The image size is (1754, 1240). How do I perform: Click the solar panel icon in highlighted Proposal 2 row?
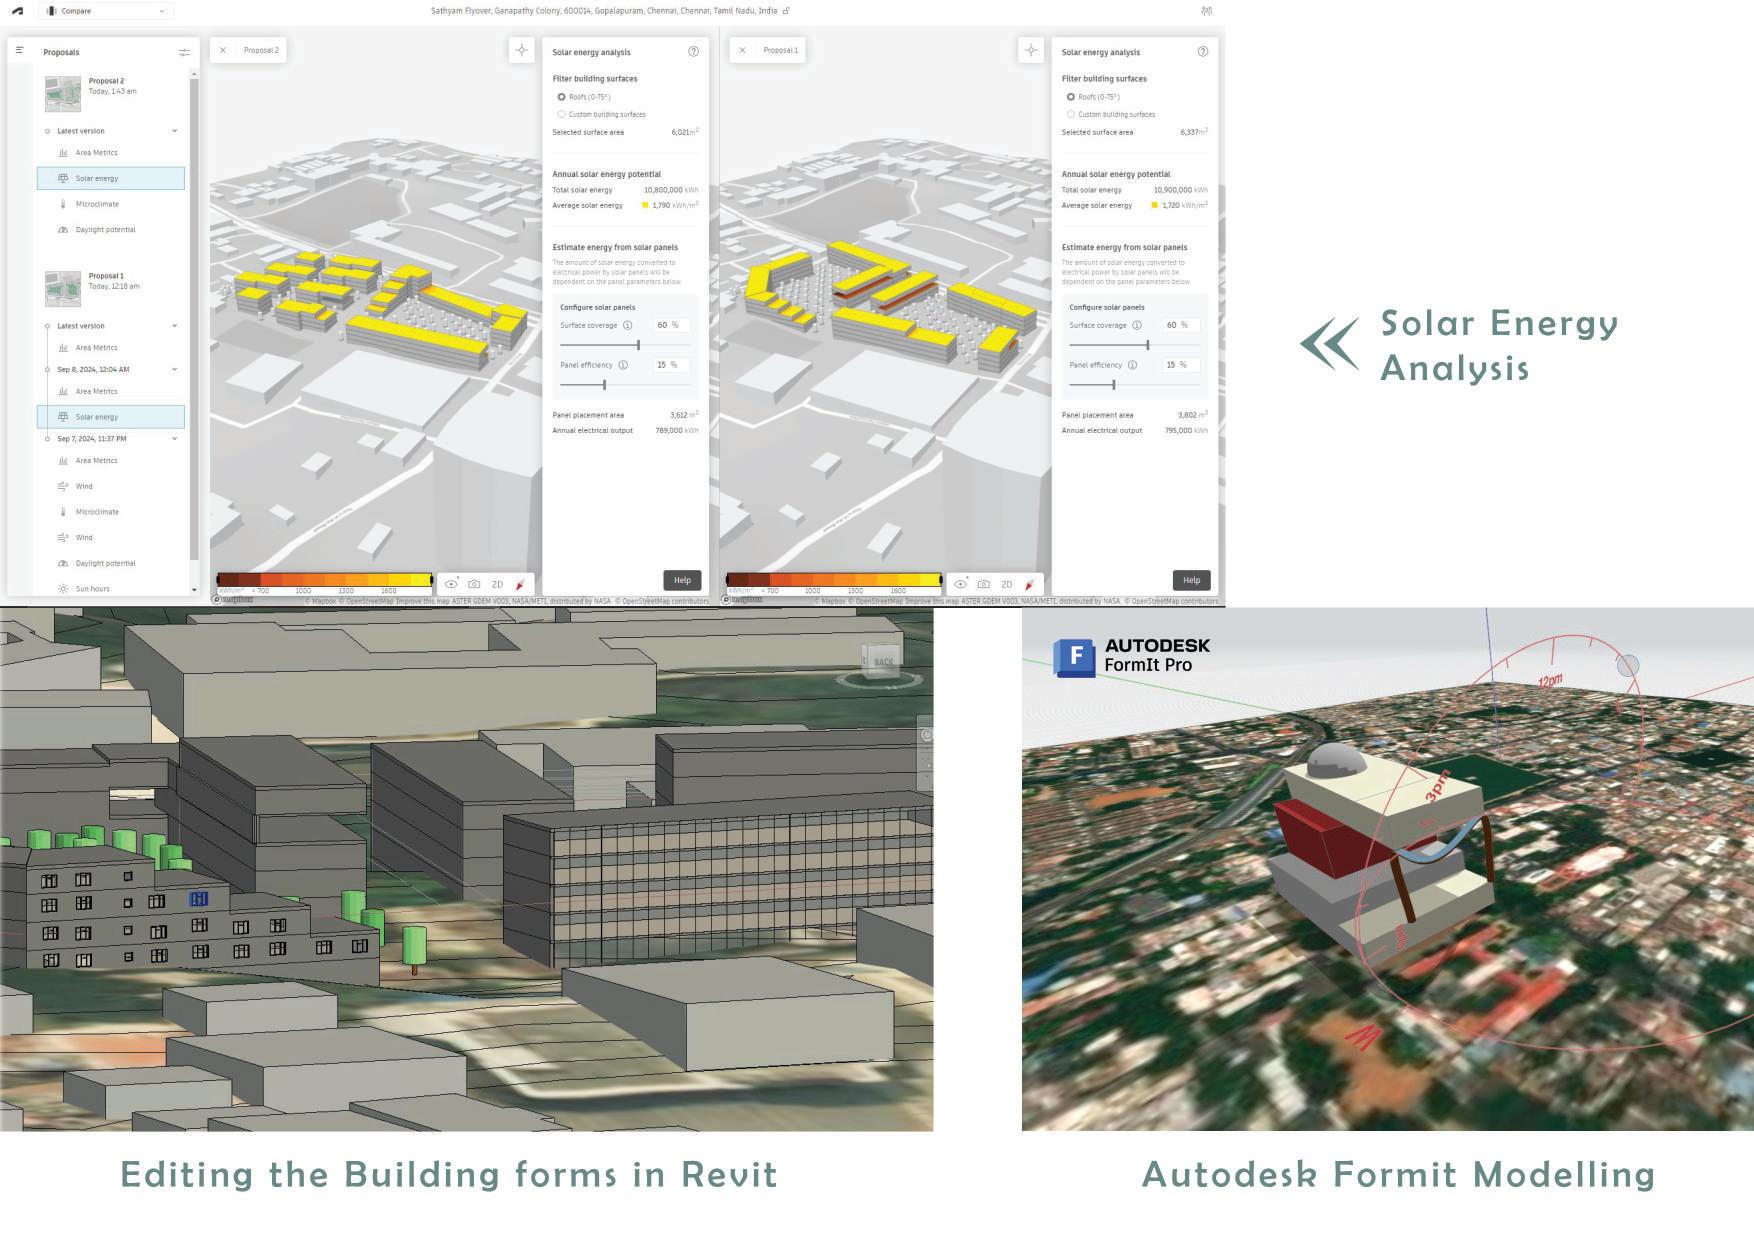click(x=63, y=178)
